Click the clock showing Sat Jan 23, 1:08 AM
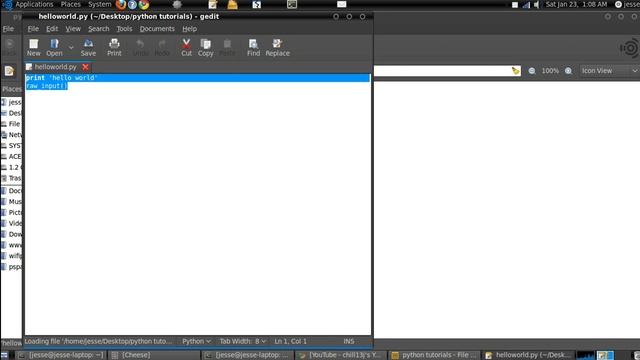The image size is (640, 360). tap(576, 4)
